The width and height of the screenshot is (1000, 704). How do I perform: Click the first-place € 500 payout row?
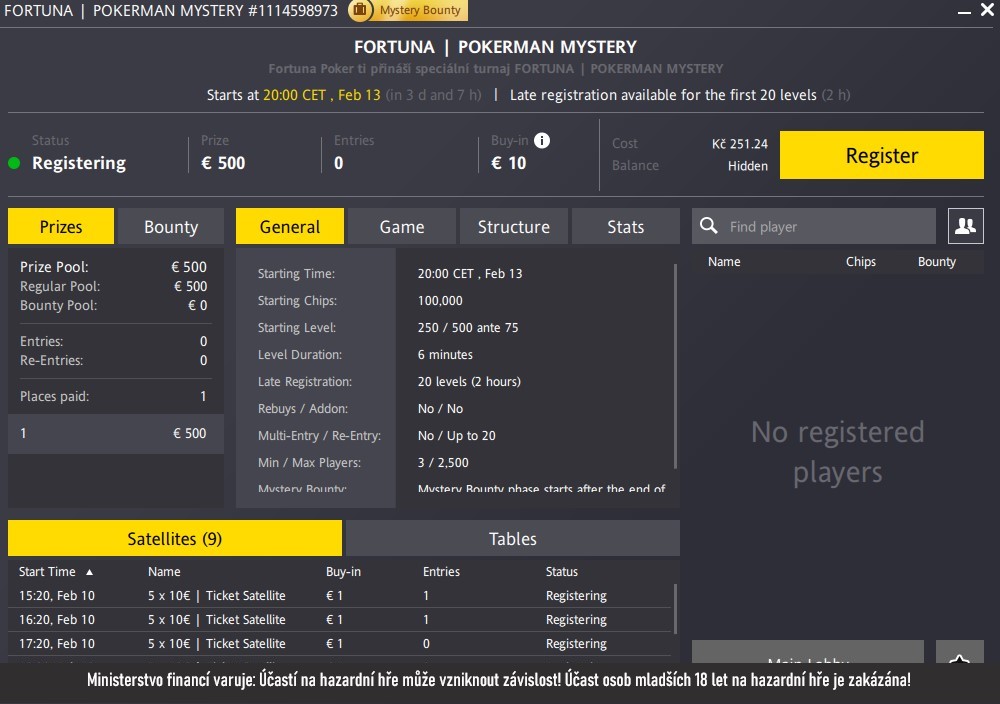115,434
